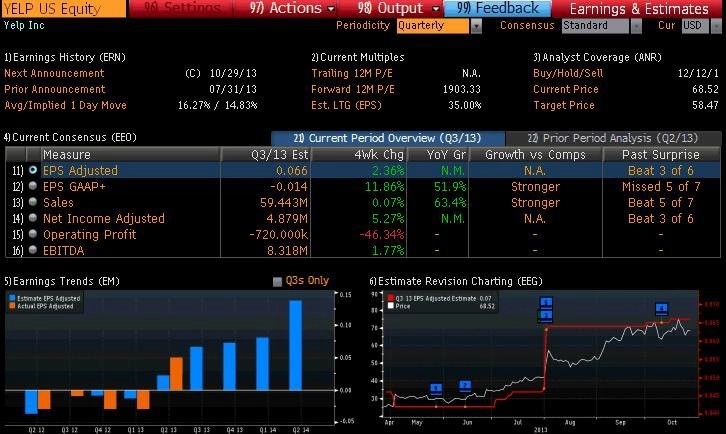This screenshot has height=434, width=726.
Task: Click the Forward 12M P/E value 1903.33
Action: 462,89
